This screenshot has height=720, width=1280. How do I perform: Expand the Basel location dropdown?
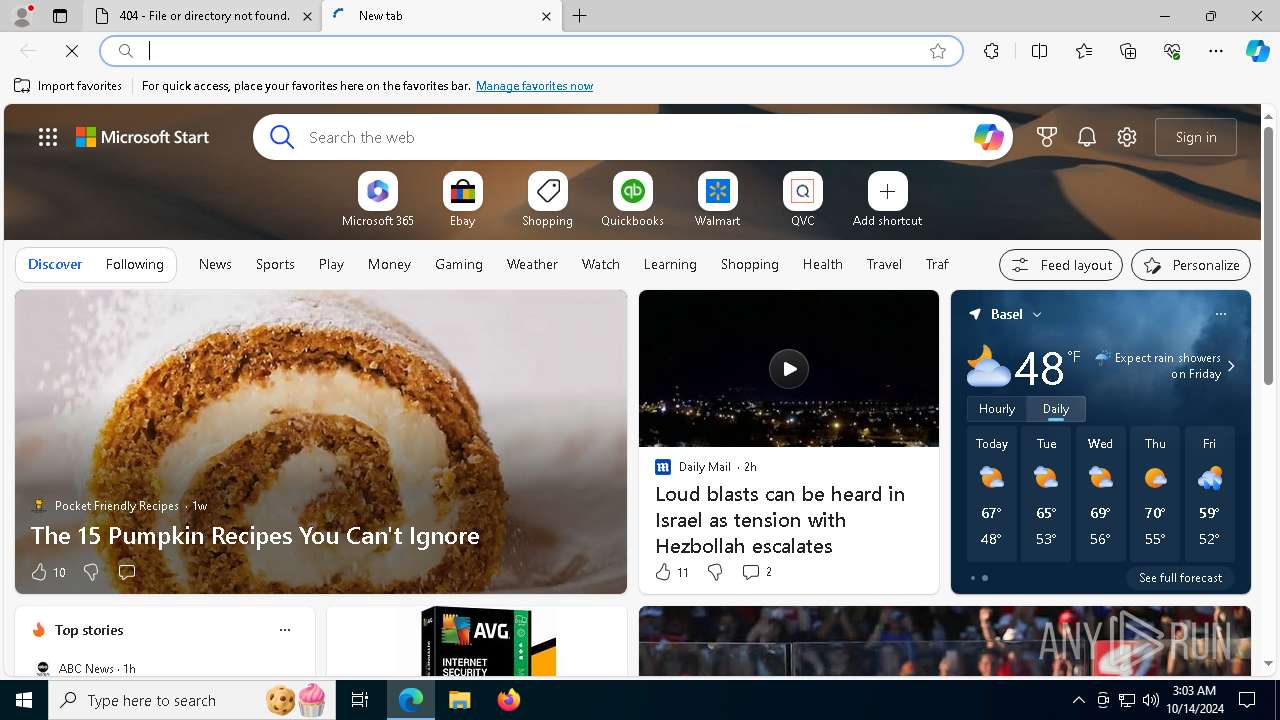click(x=1037, y=314)
